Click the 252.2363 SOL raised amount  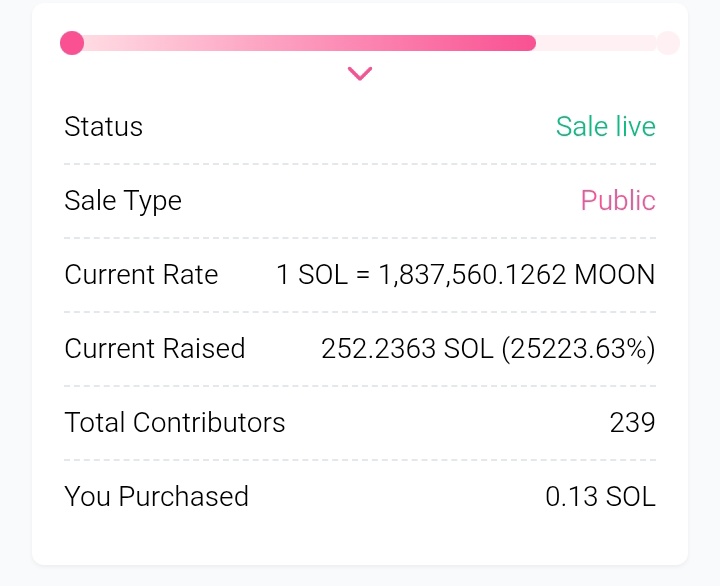click(x=407, y=349)
